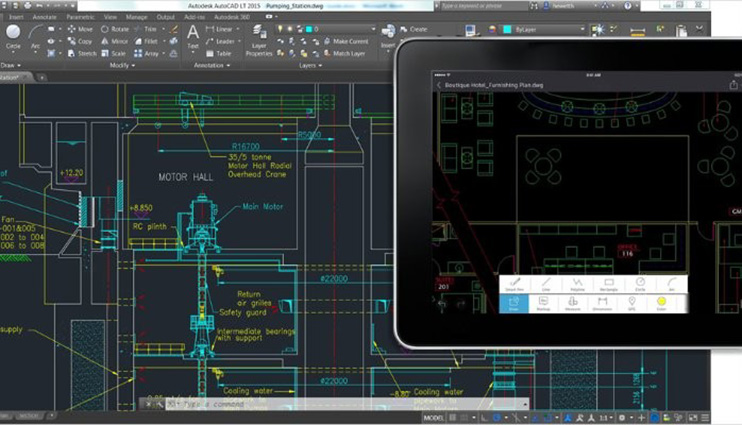Open the layer name dropdown showing 0

373,29
